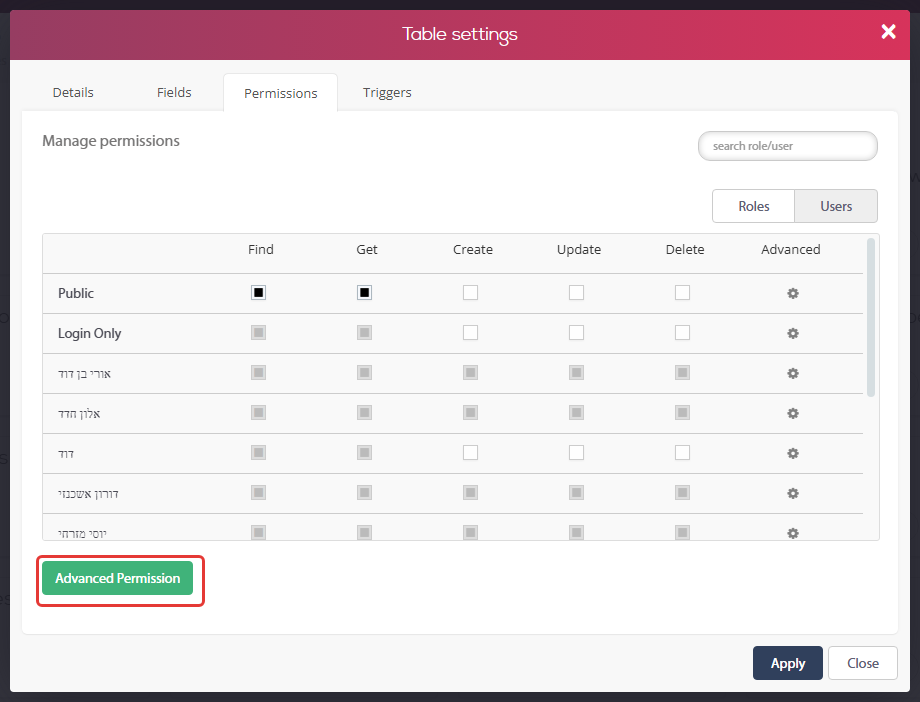Screen dimensions: 920x702
Task: Open advanced settings gear for Login Only row
Action: 793,333
